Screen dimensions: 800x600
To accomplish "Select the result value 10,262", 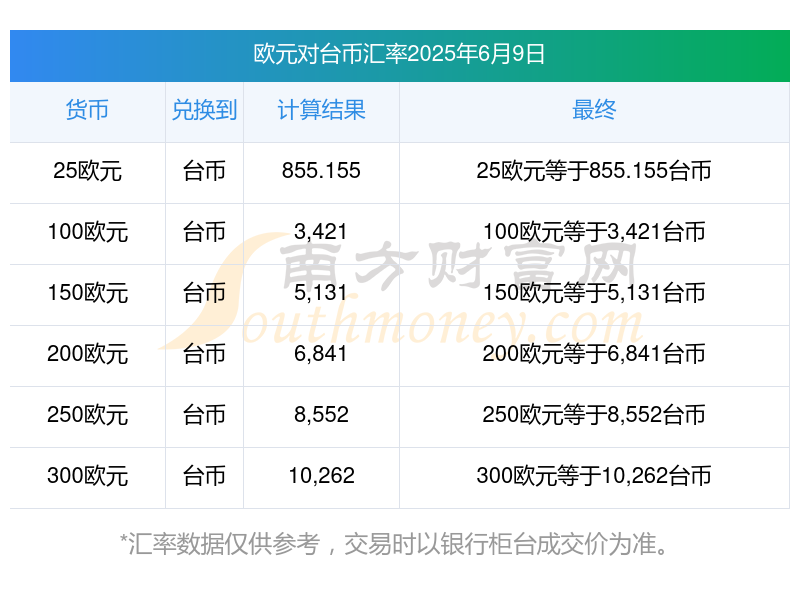I will (321, 476).
